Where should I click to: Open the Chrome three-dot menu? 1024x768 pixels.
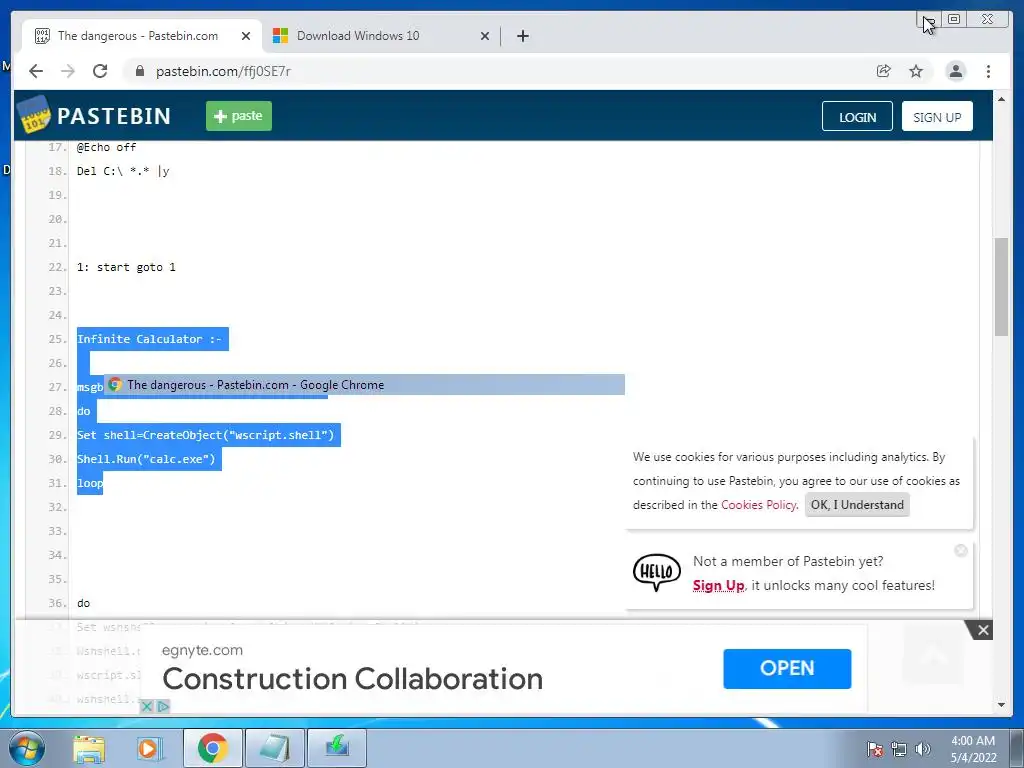(988, 71)
